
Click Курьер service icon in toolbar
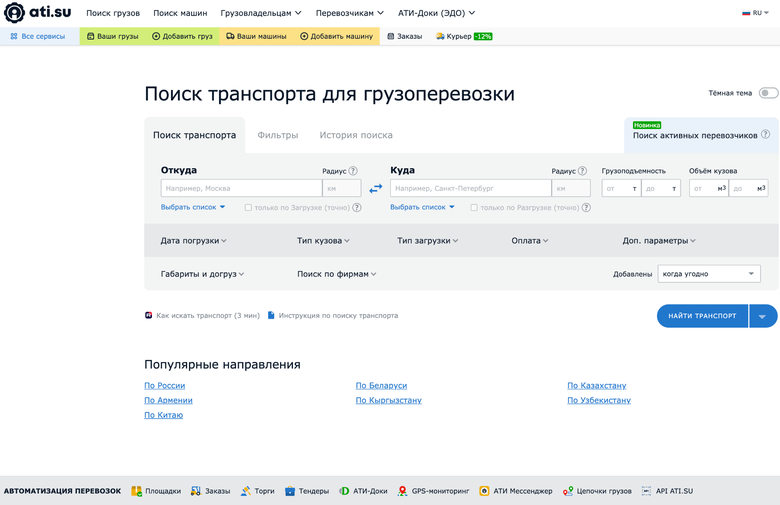tap(441, 36)
